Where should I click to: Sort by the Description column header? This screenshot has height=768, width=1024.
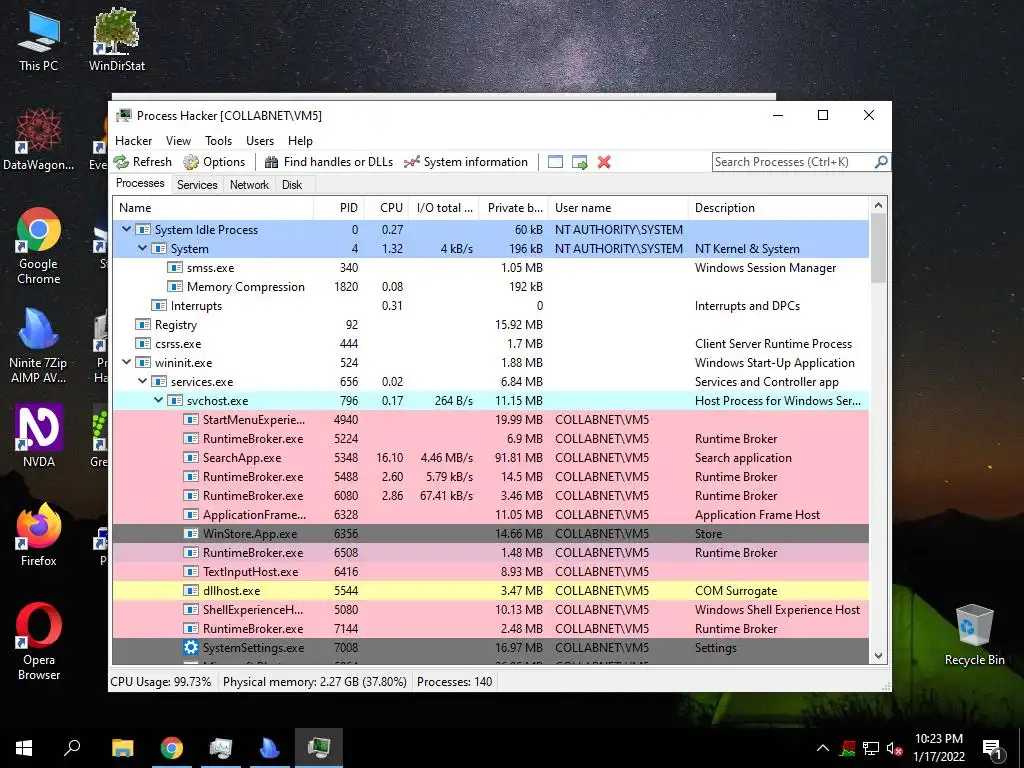click(x=778, y=208)
